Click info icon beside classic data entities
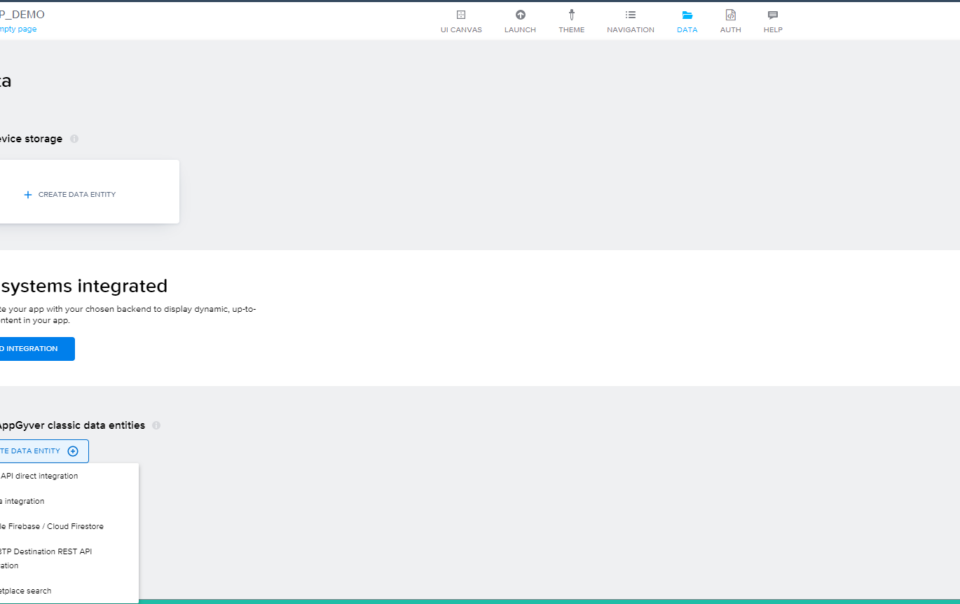Viewport: 960px width, 604px height. pos(156,425)
